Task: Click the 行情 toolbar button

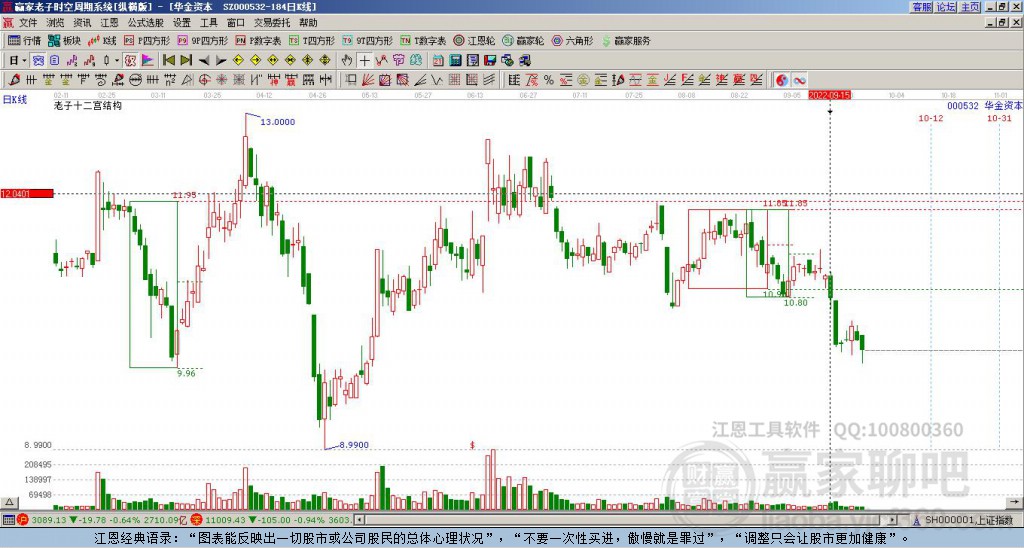Action: pos(25,40)
